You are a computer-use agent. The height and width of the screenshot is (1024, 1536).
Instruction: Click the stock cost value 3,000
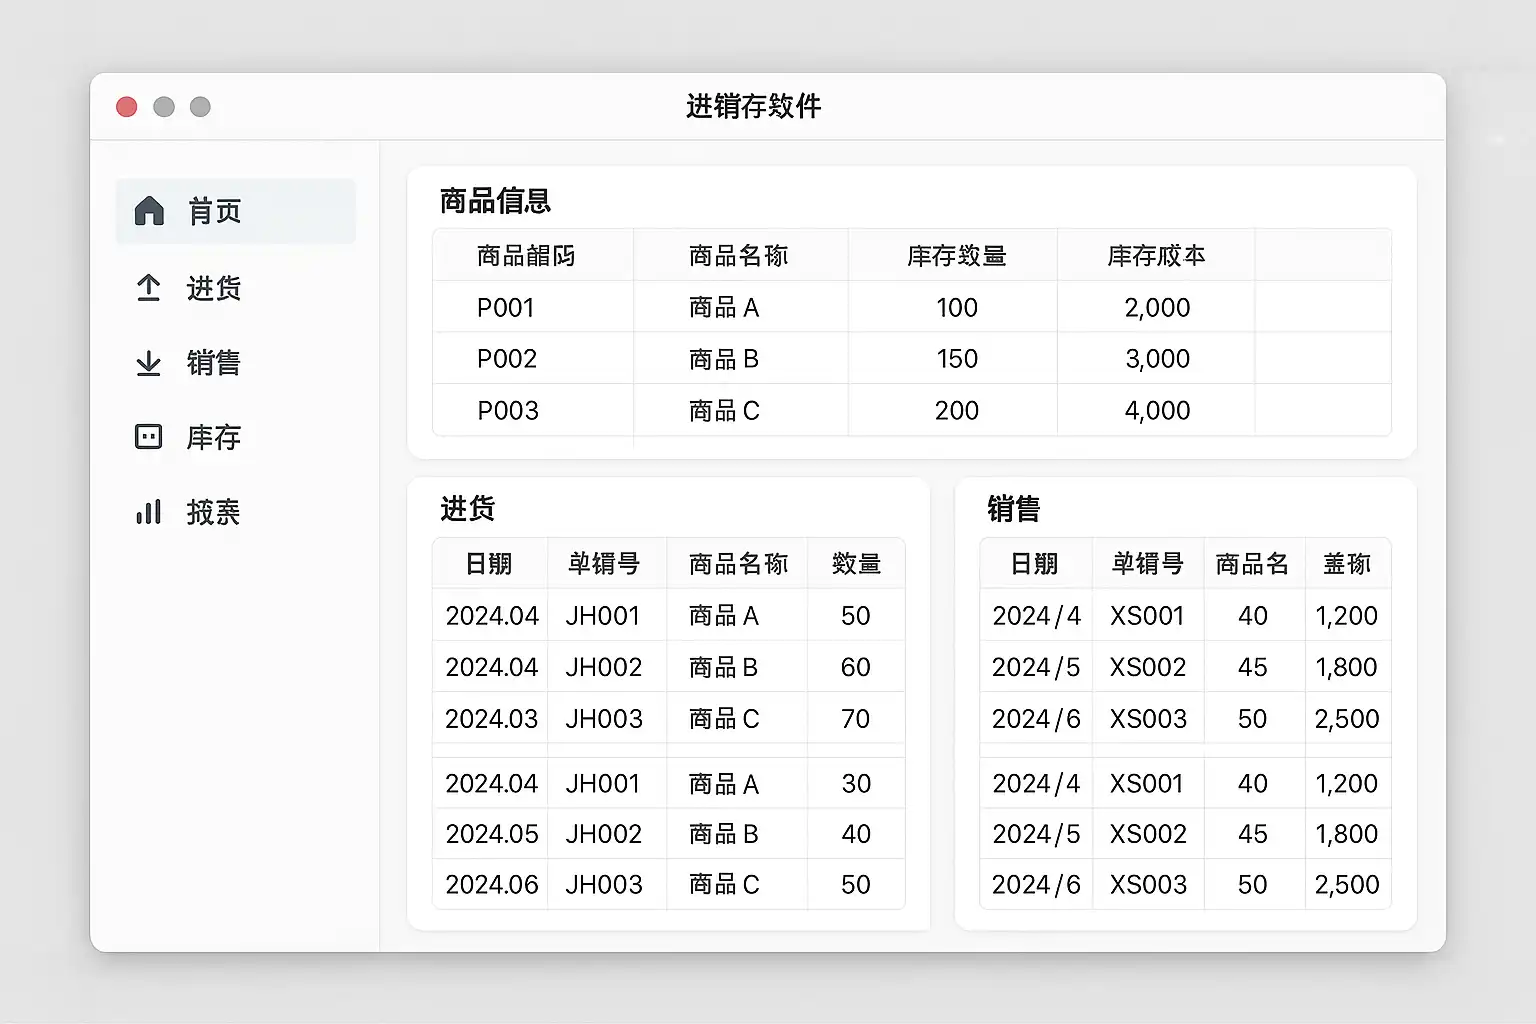(1157, 359)
